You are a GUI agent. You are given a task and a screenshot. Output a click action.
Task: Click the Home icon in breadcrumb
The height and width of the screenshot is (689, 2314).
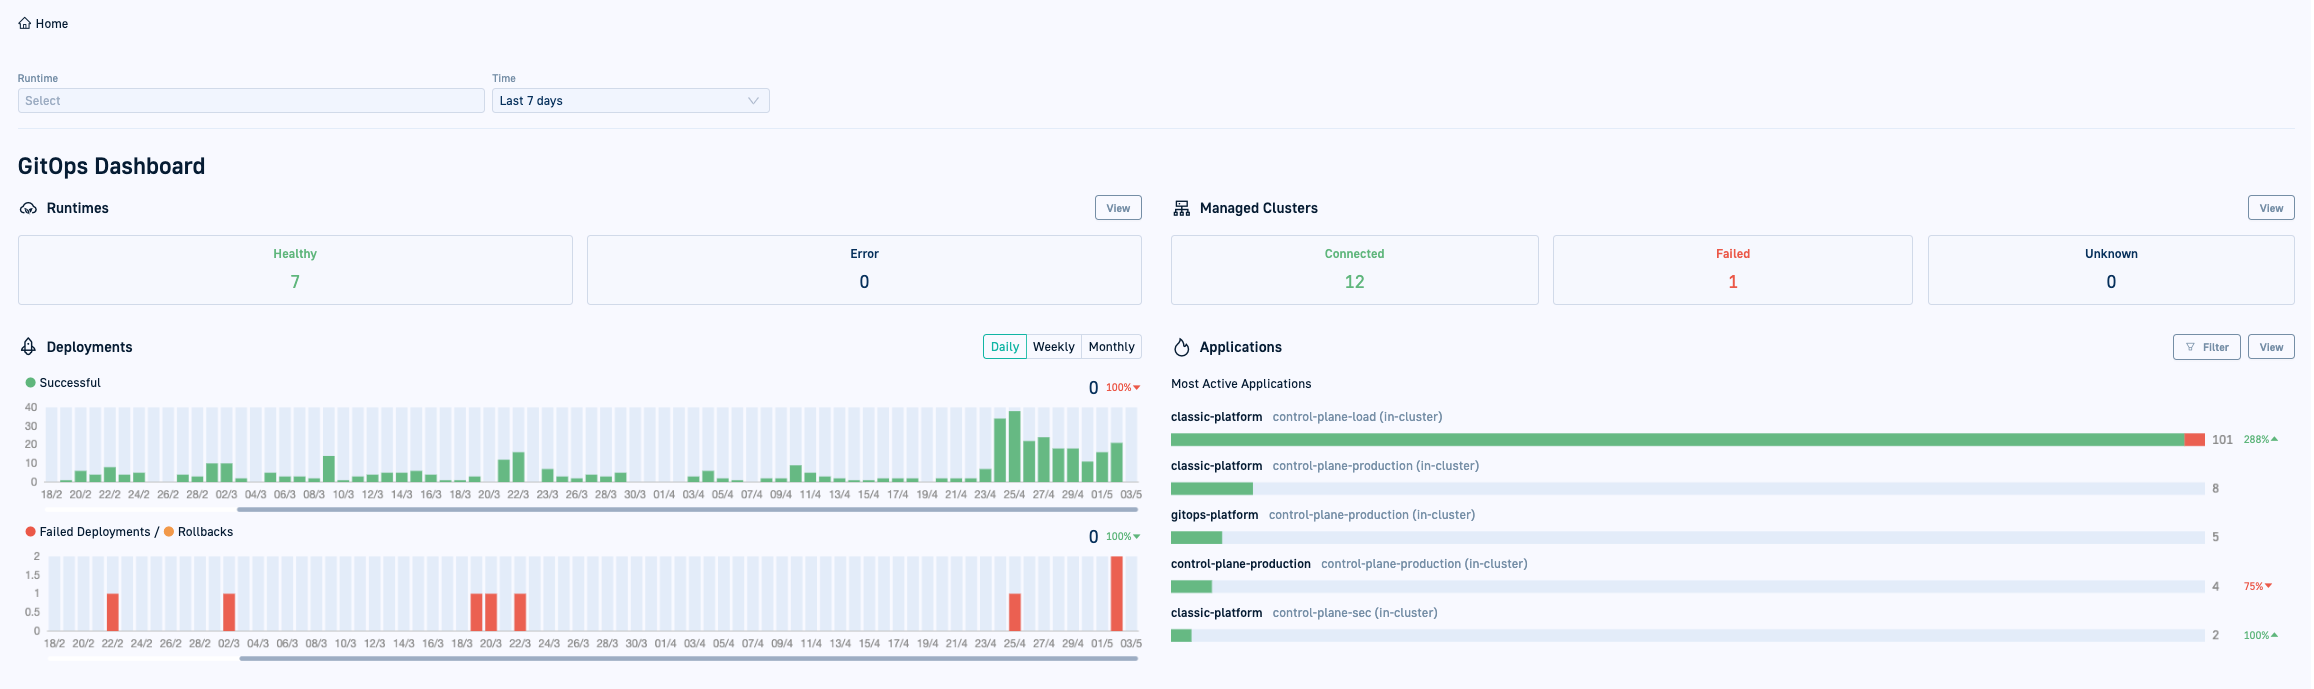25,23
